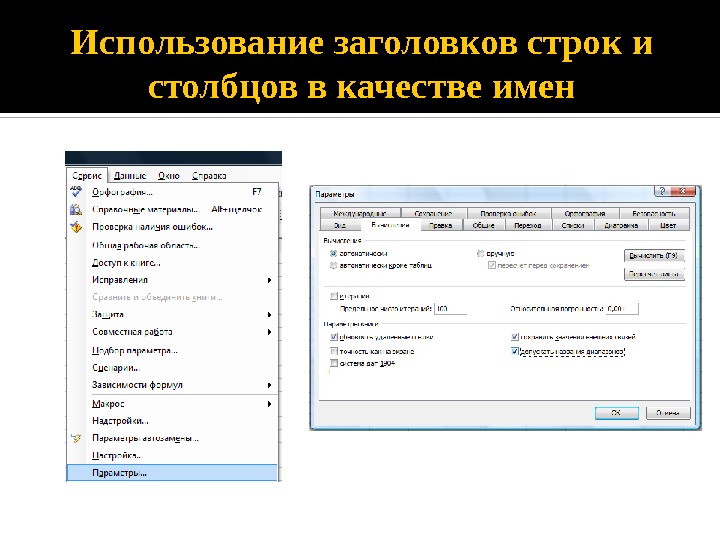Expand the Защита submenu arrow
This screenshot has height=540, width=720.
coord(270,315)
